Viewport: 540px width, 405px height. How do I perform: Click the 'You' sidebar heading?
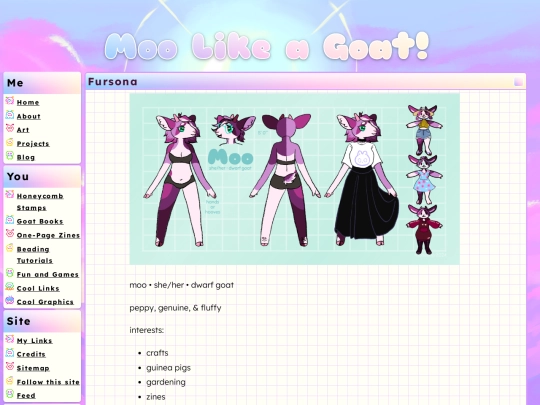(18, 177)
